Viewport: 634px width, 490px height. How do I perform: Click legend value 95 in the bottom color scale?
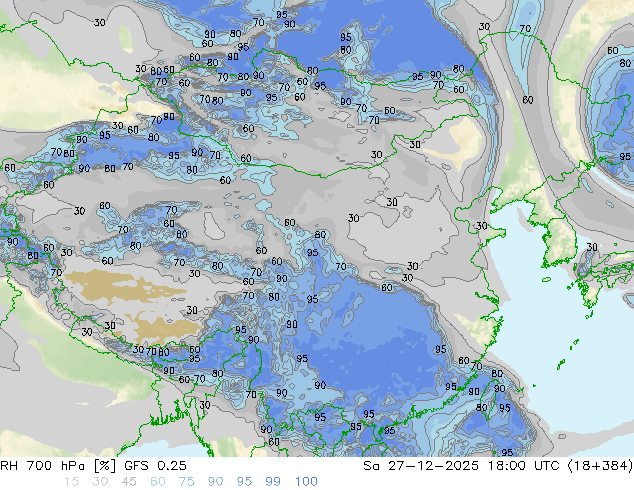click(x=244, y=482)
